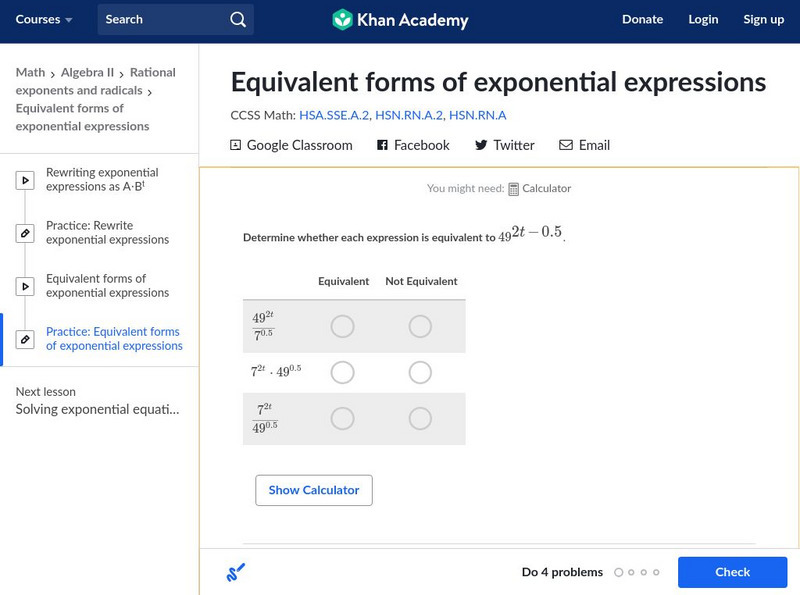Mark third expression as Equivalent
Viewport: 800px width, 595px height.
click(342, 418)
